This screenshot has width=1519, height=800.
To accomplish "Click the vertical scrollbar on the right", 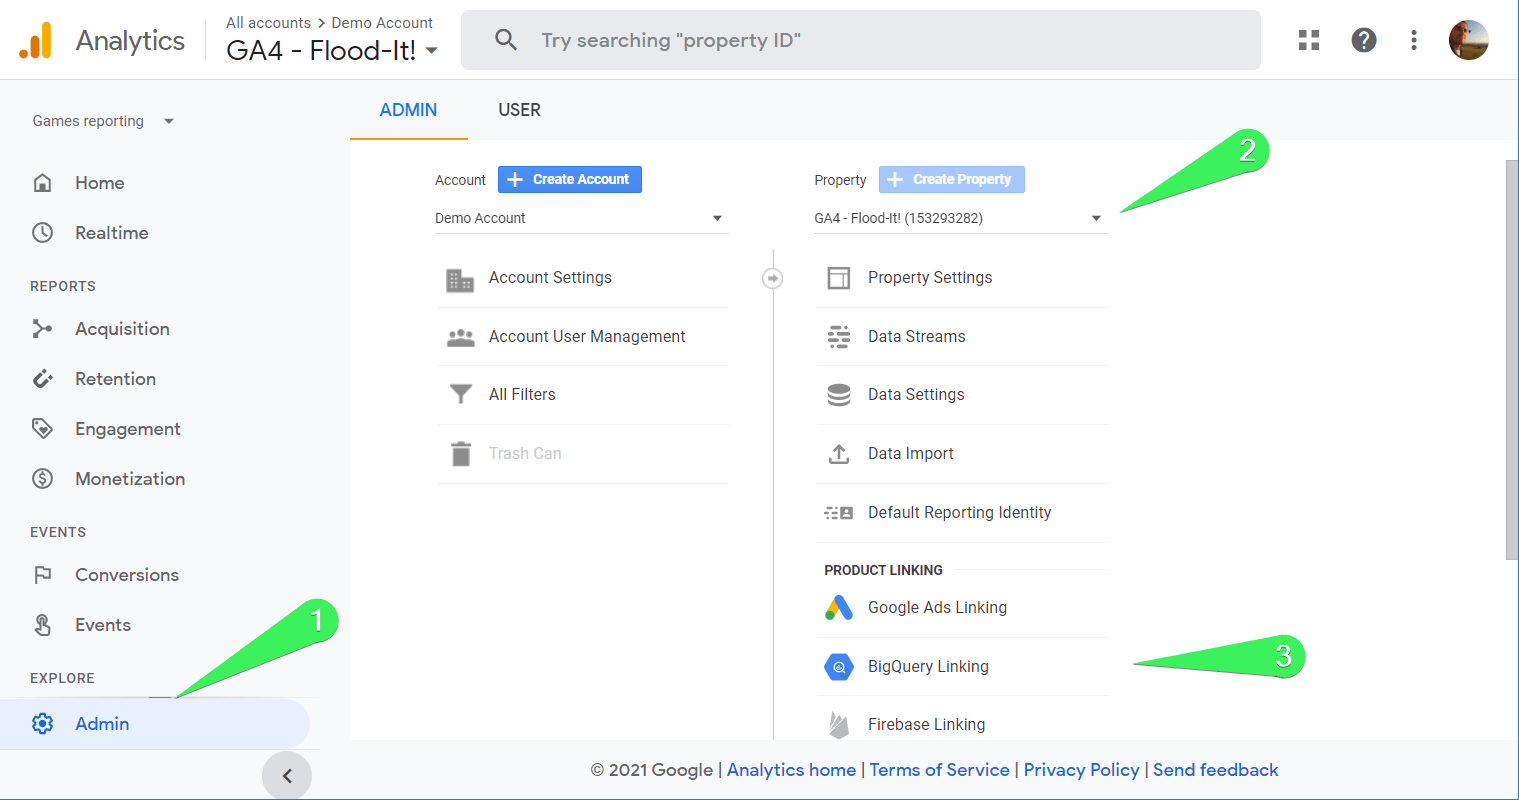I will pos(1511,360).
